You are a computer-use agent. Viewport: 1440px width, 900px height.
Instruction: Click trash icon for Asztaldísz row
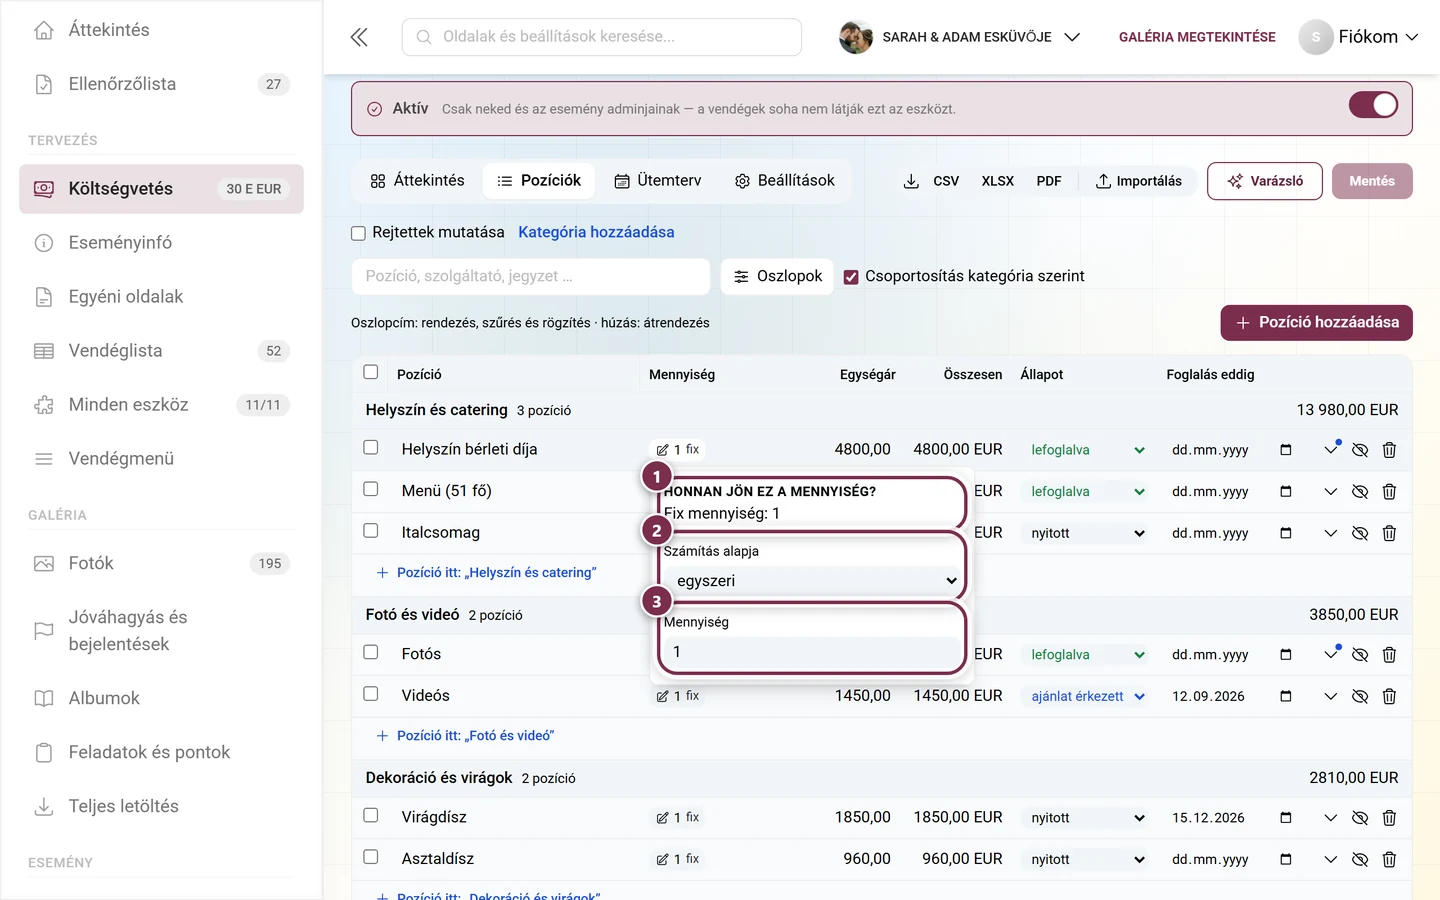[1389, 859]
